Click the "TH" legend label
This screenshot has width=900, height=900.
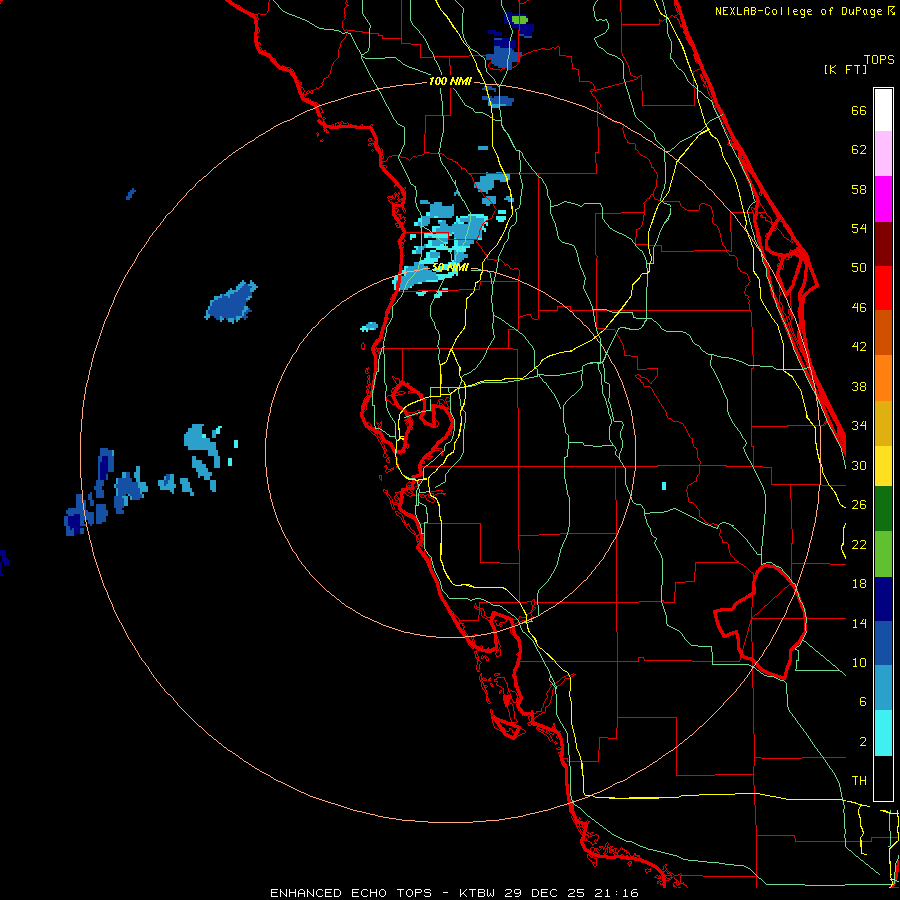pyautogui.click(x=859, y=781)
